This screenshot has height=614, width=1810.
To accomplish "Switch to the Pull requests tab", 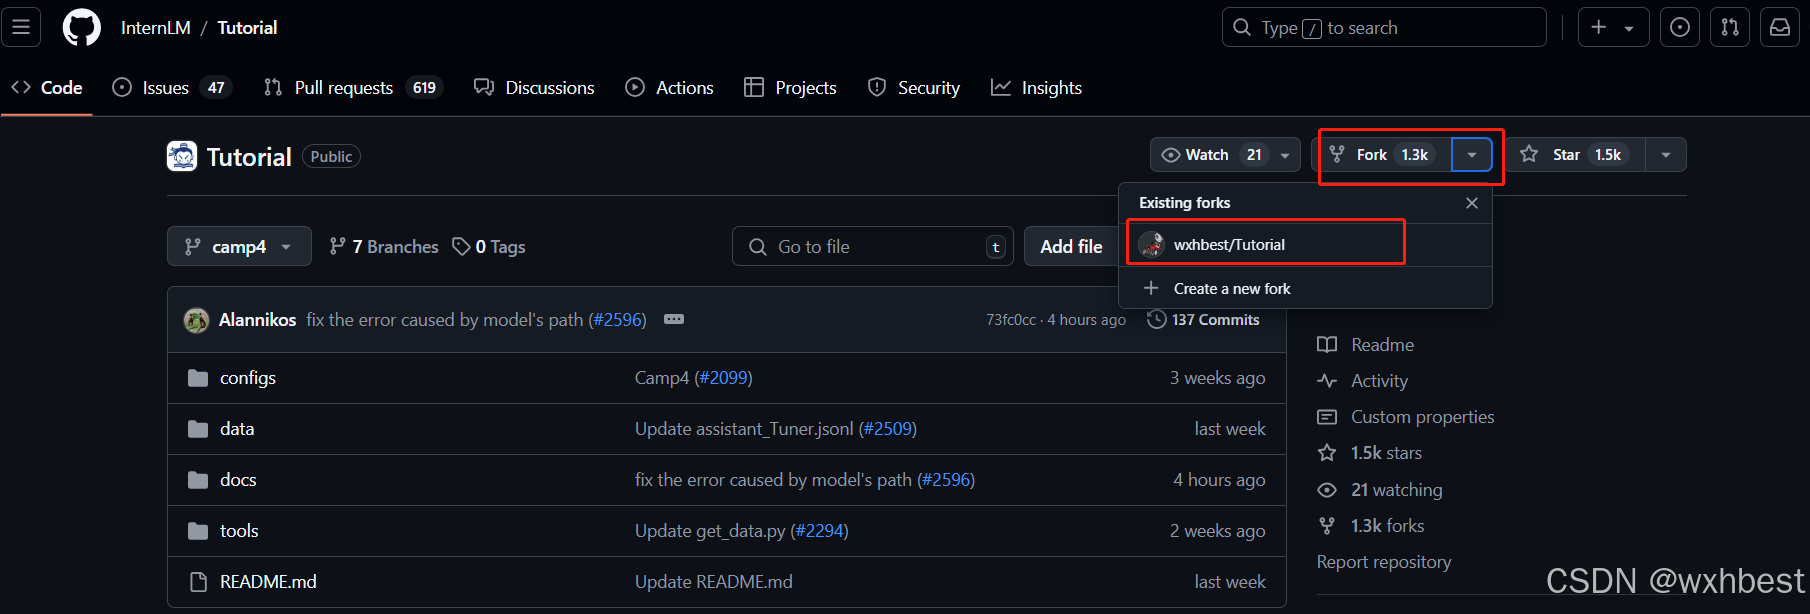I will pos(353,88).
